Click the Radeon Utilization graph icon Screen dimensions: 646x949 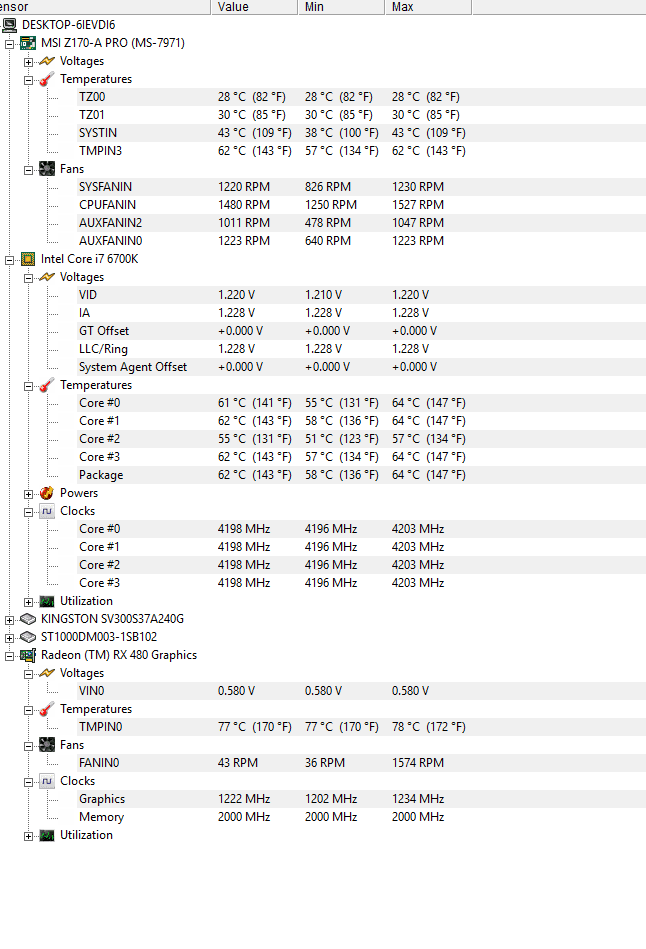click(x=47, y=836)
